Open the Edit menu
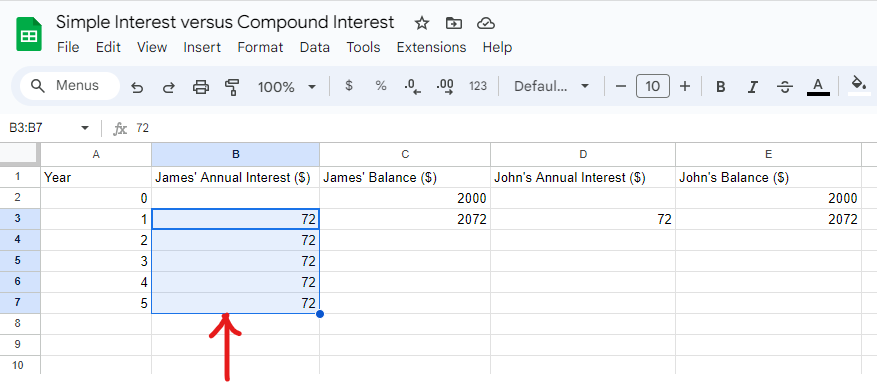This screenshot has height=382, width=877. (x=108, y=48)
